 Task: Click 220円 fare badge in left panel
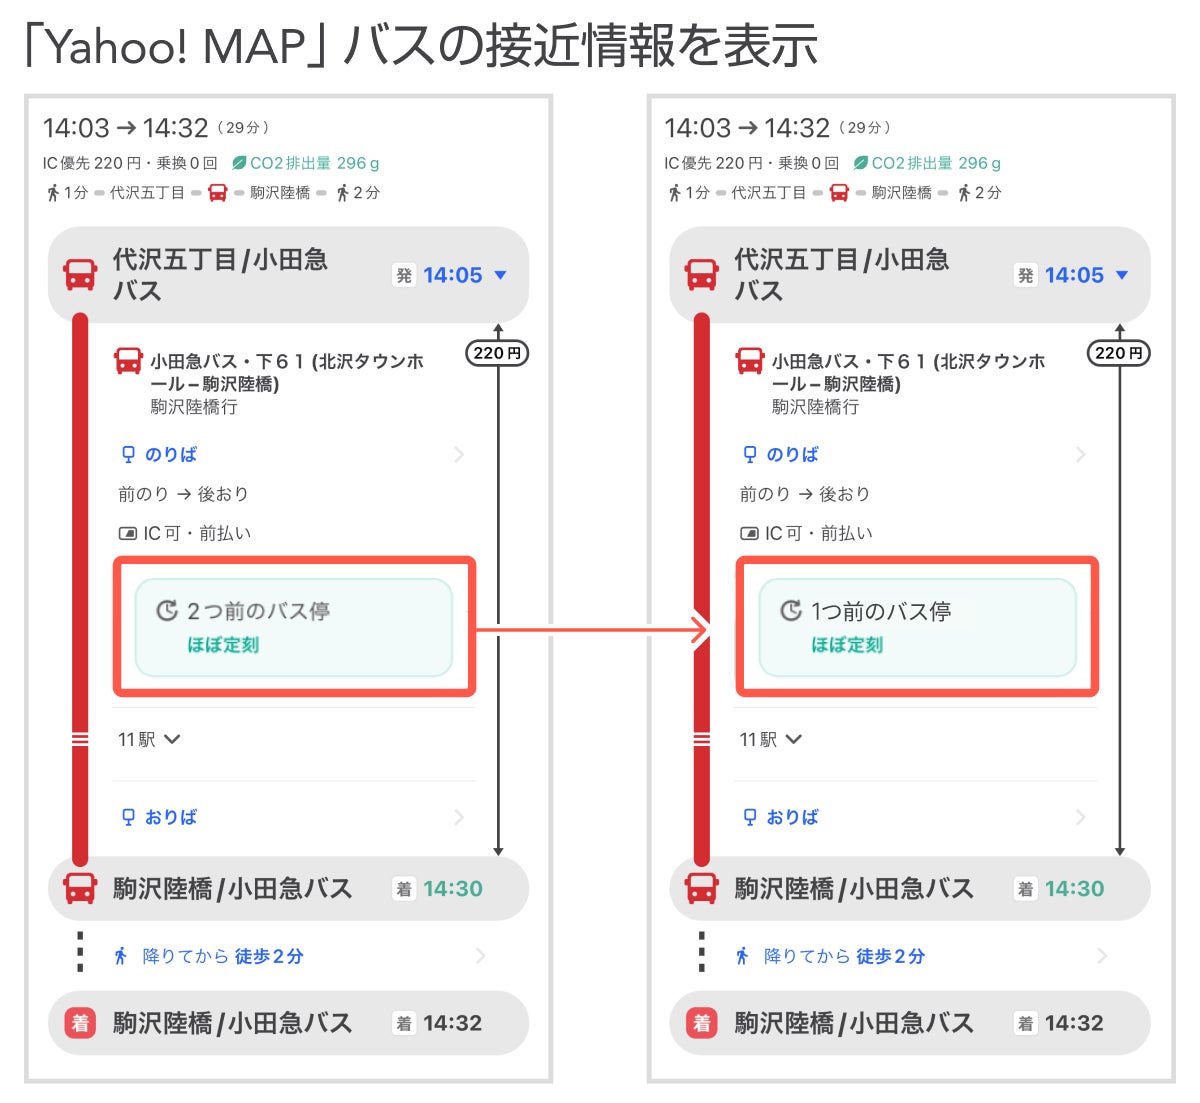pos(498,353)
